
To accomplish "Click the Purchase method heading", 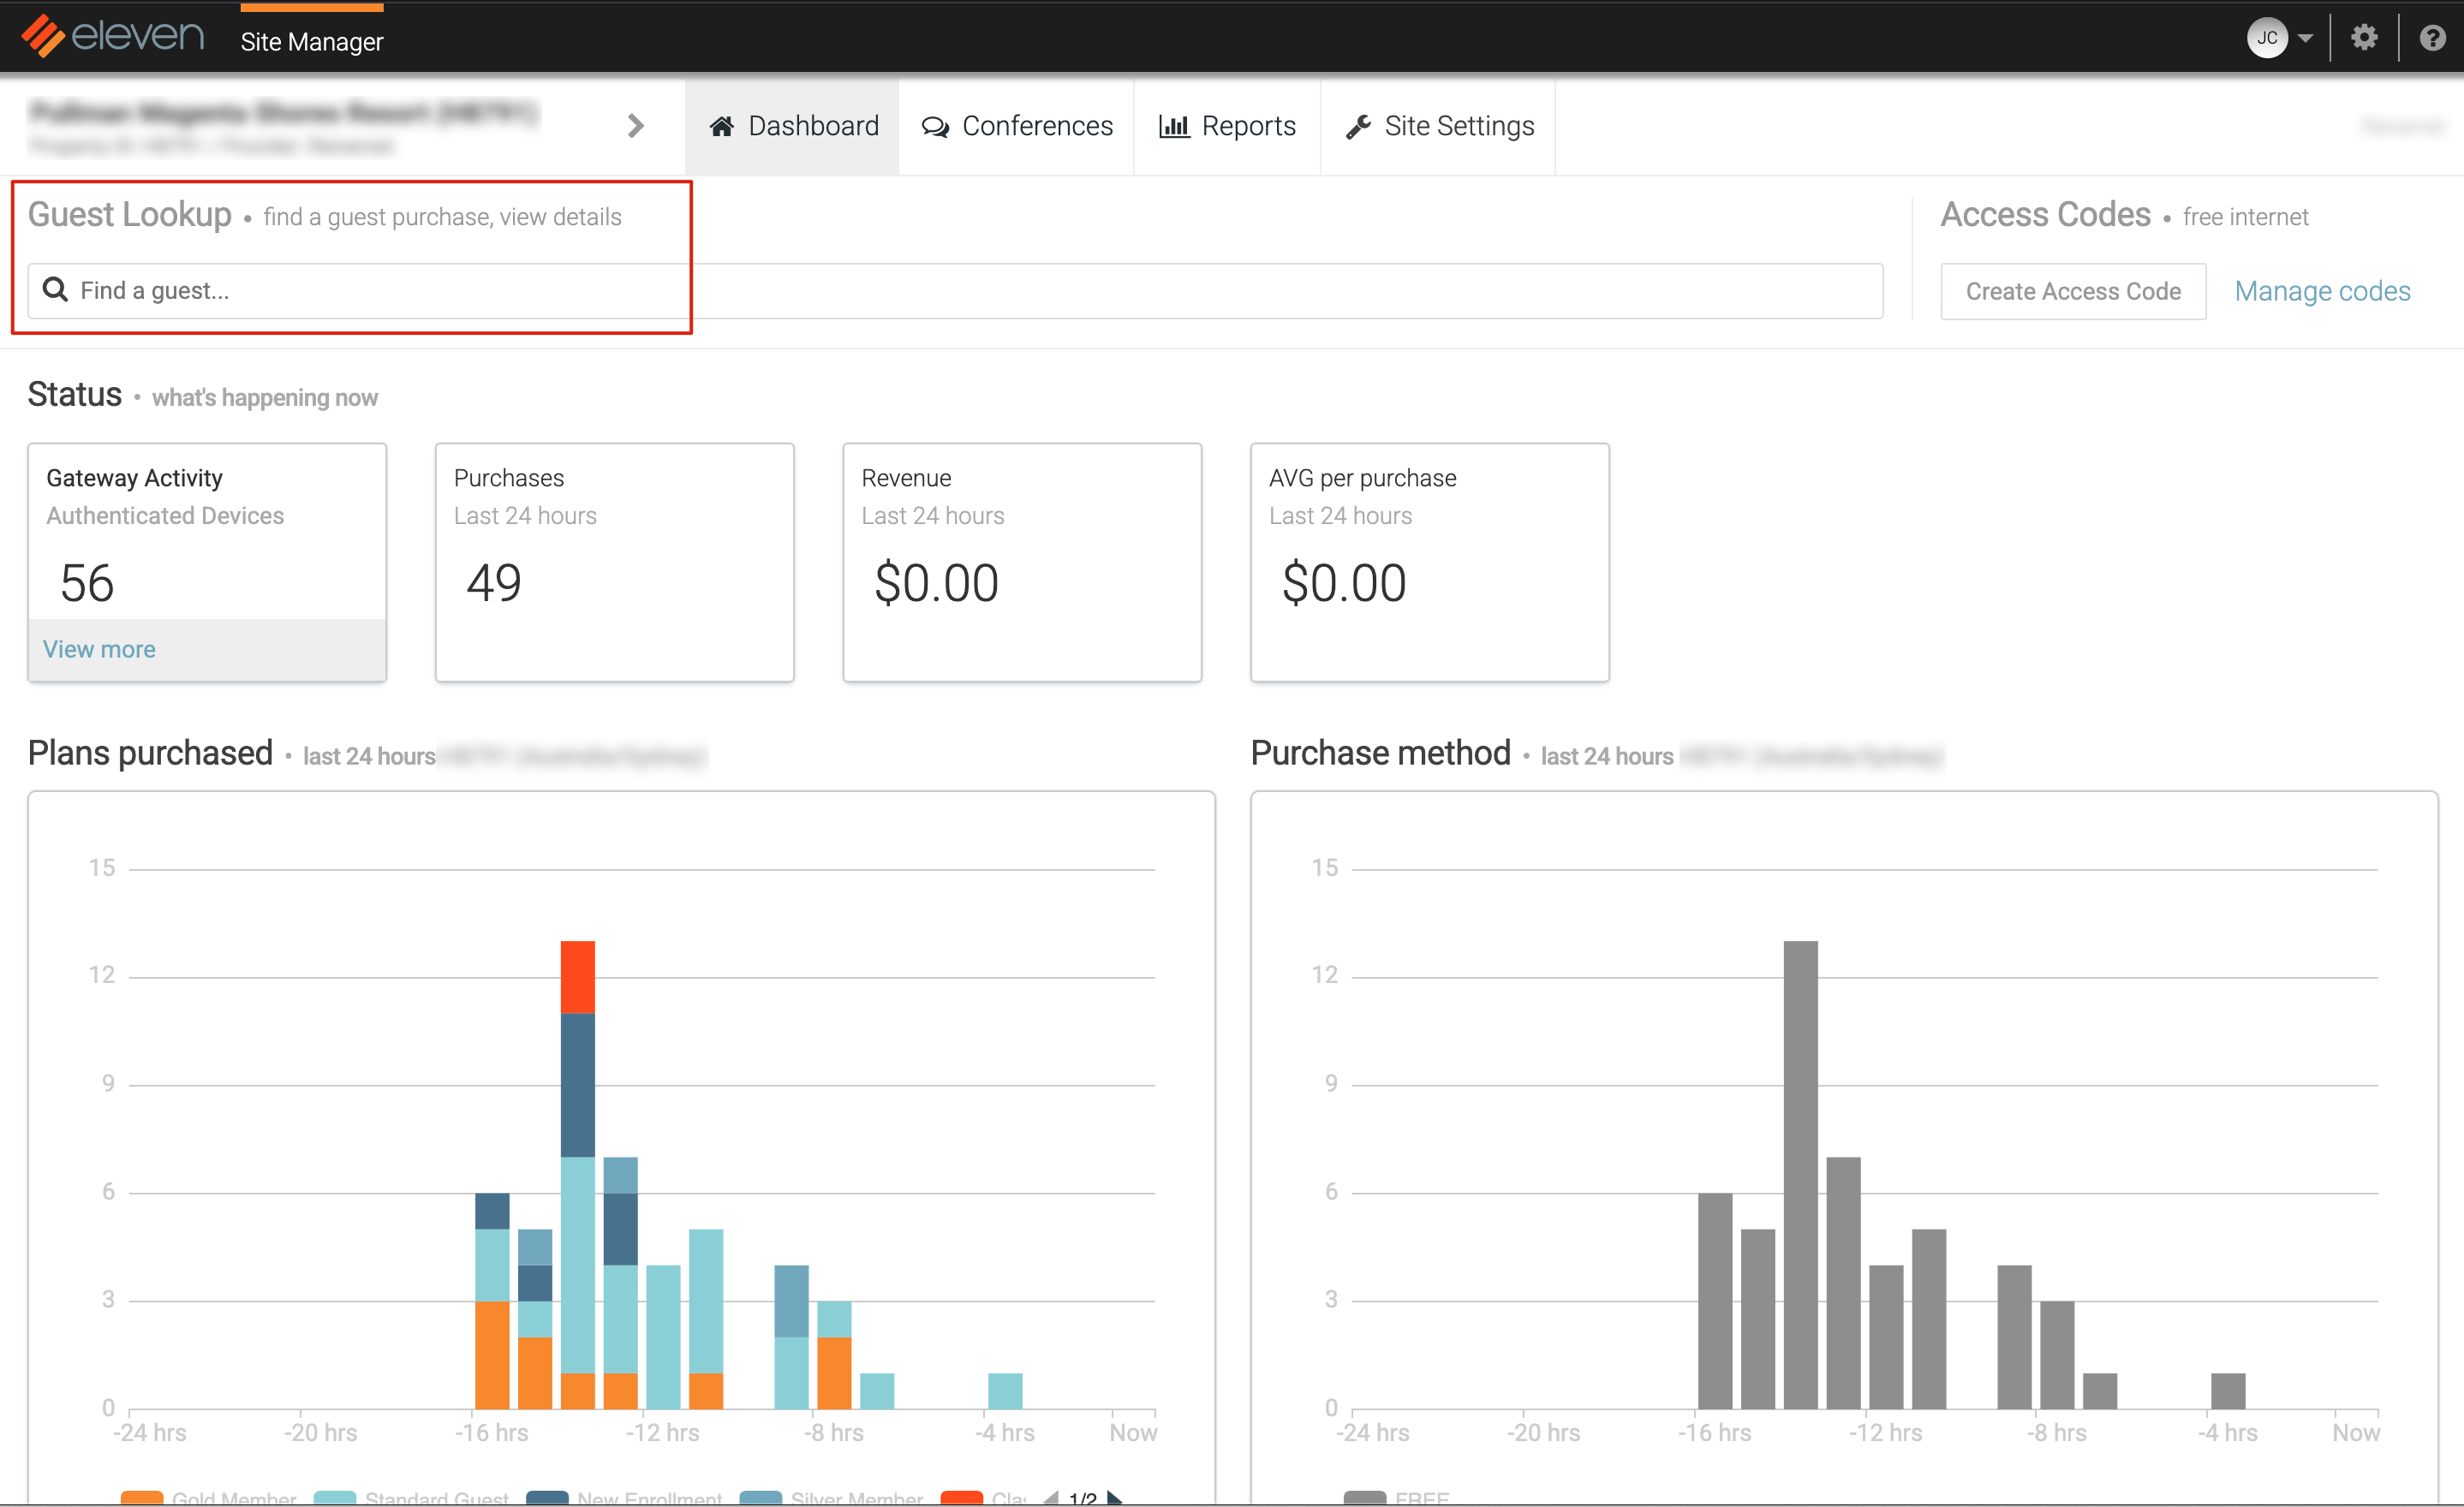I will tap(1380, 753).
